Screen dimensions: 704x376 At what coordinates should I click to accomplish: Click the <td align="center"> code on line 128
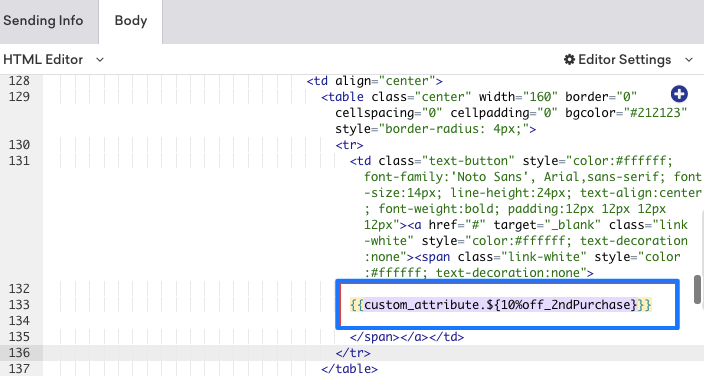pyautogui.click(x=374, y=81)
